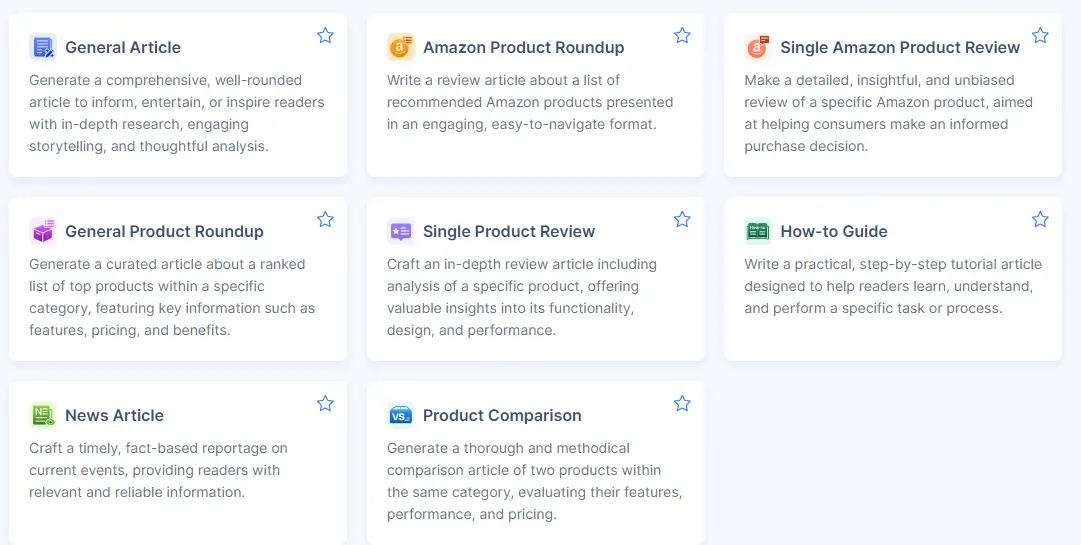
Task: Open the How-to Guide title link
Action: tap(834, 231)
